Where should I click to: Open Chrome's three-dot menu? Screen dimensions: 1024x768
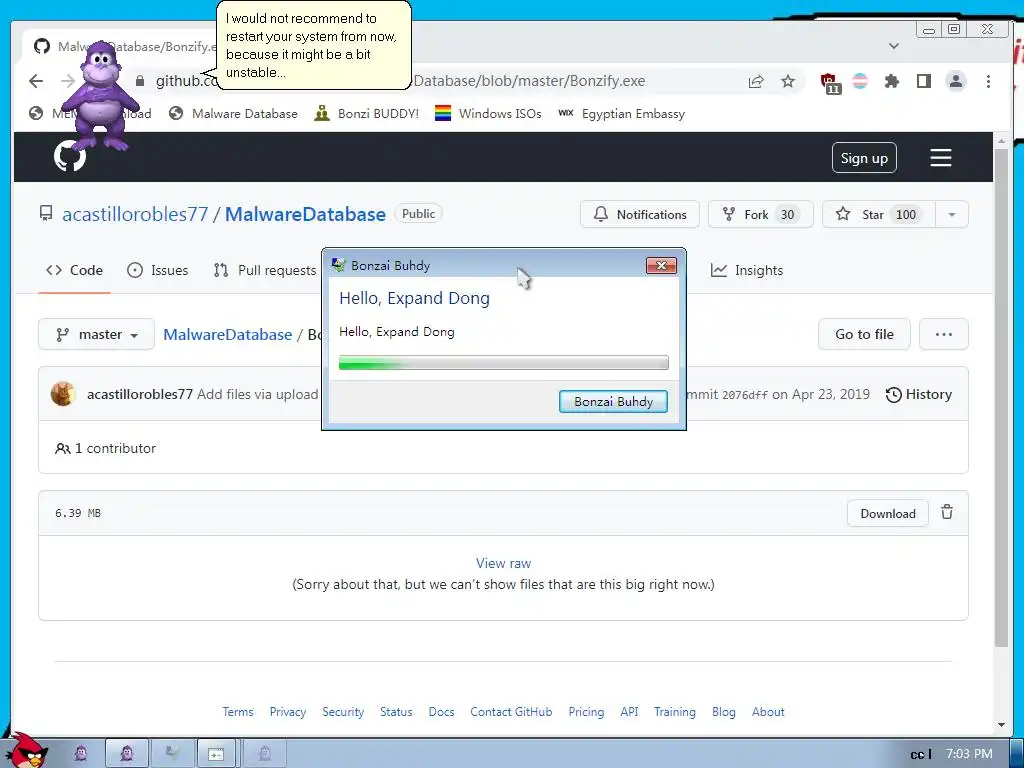[x=988, y=81]
